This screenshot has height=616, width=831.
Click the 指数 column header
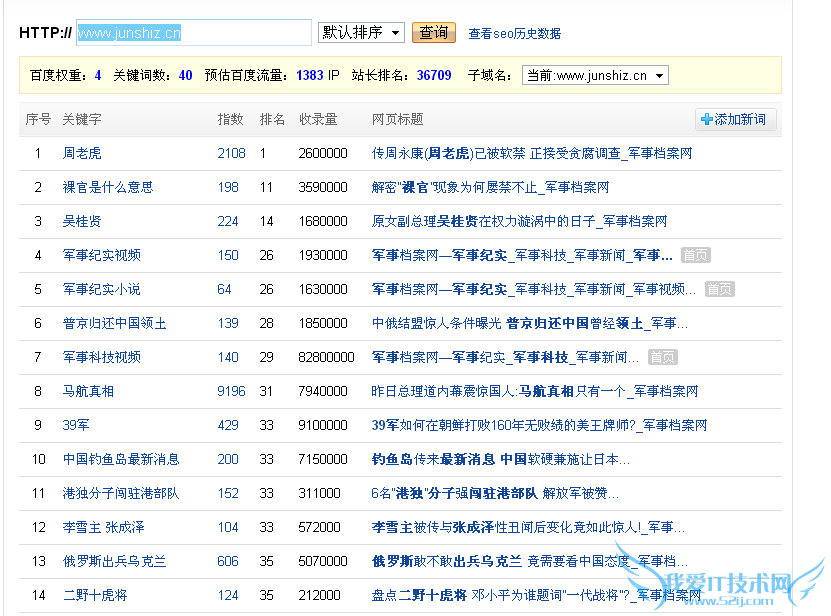click(x=230, y=119)
